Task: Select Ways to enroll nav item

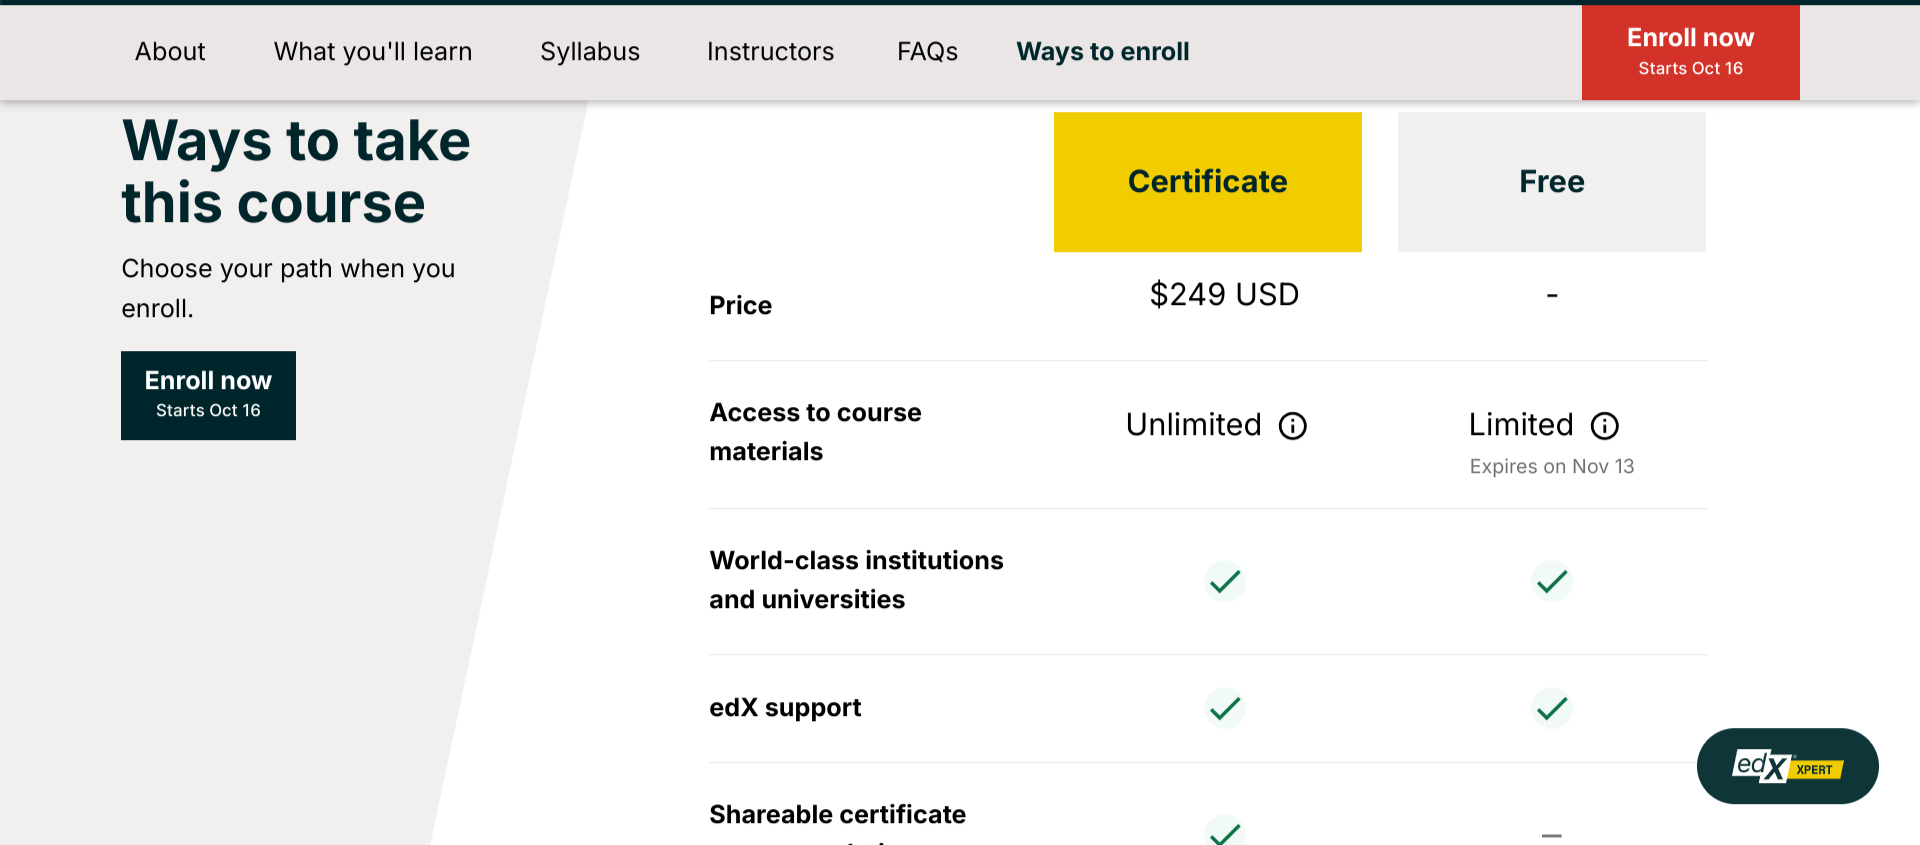Action: click(1103, 52)
